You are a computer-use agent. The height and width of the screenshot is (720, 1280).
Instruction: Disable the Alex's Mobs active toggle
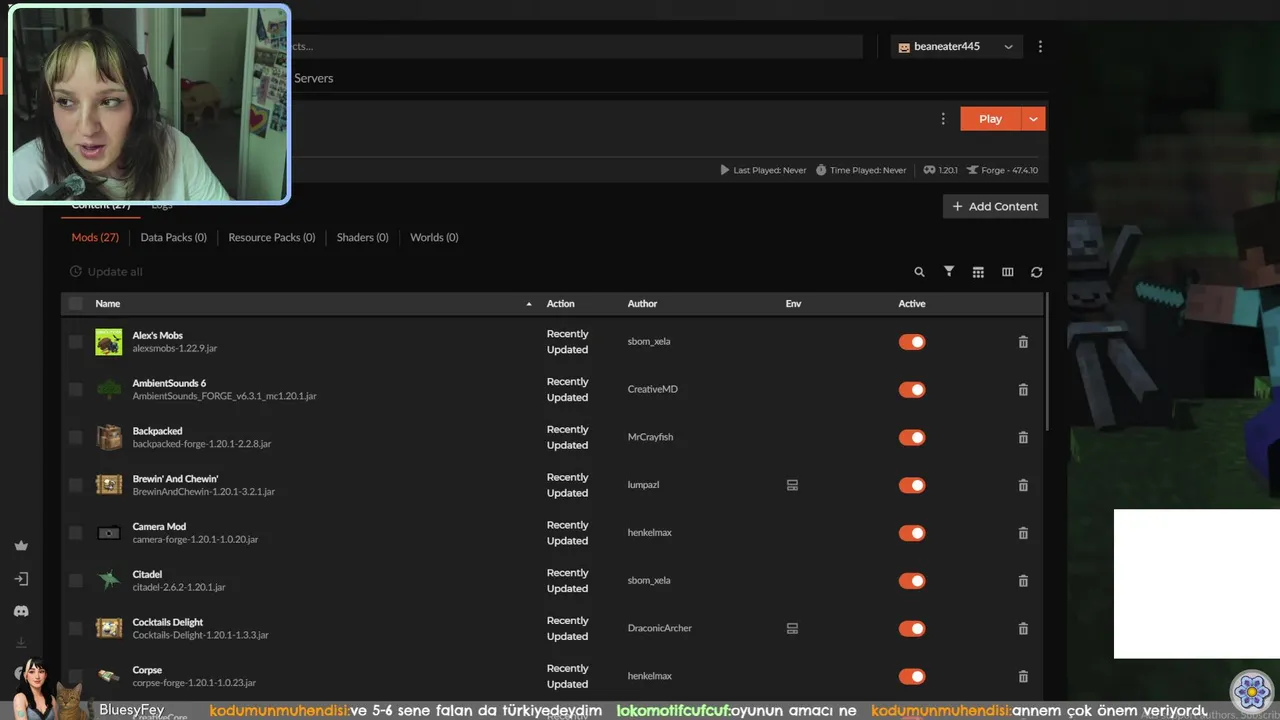tap(912, 342)
